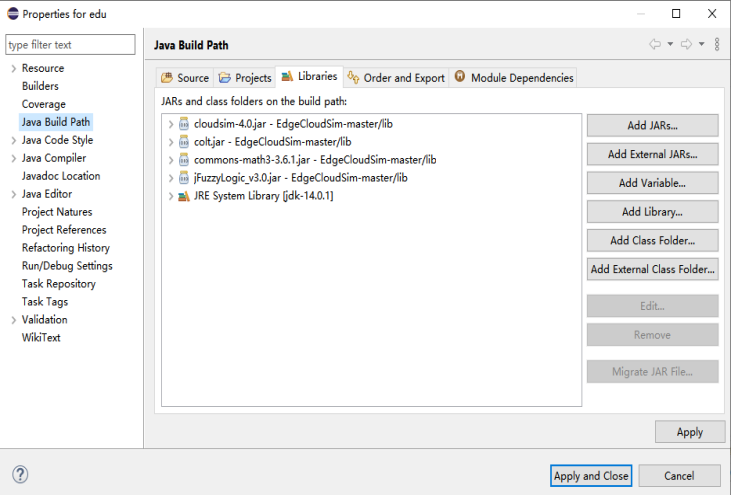Switch to the Projects tab
This screenshot has width=732, height=496.
[245, 78]
